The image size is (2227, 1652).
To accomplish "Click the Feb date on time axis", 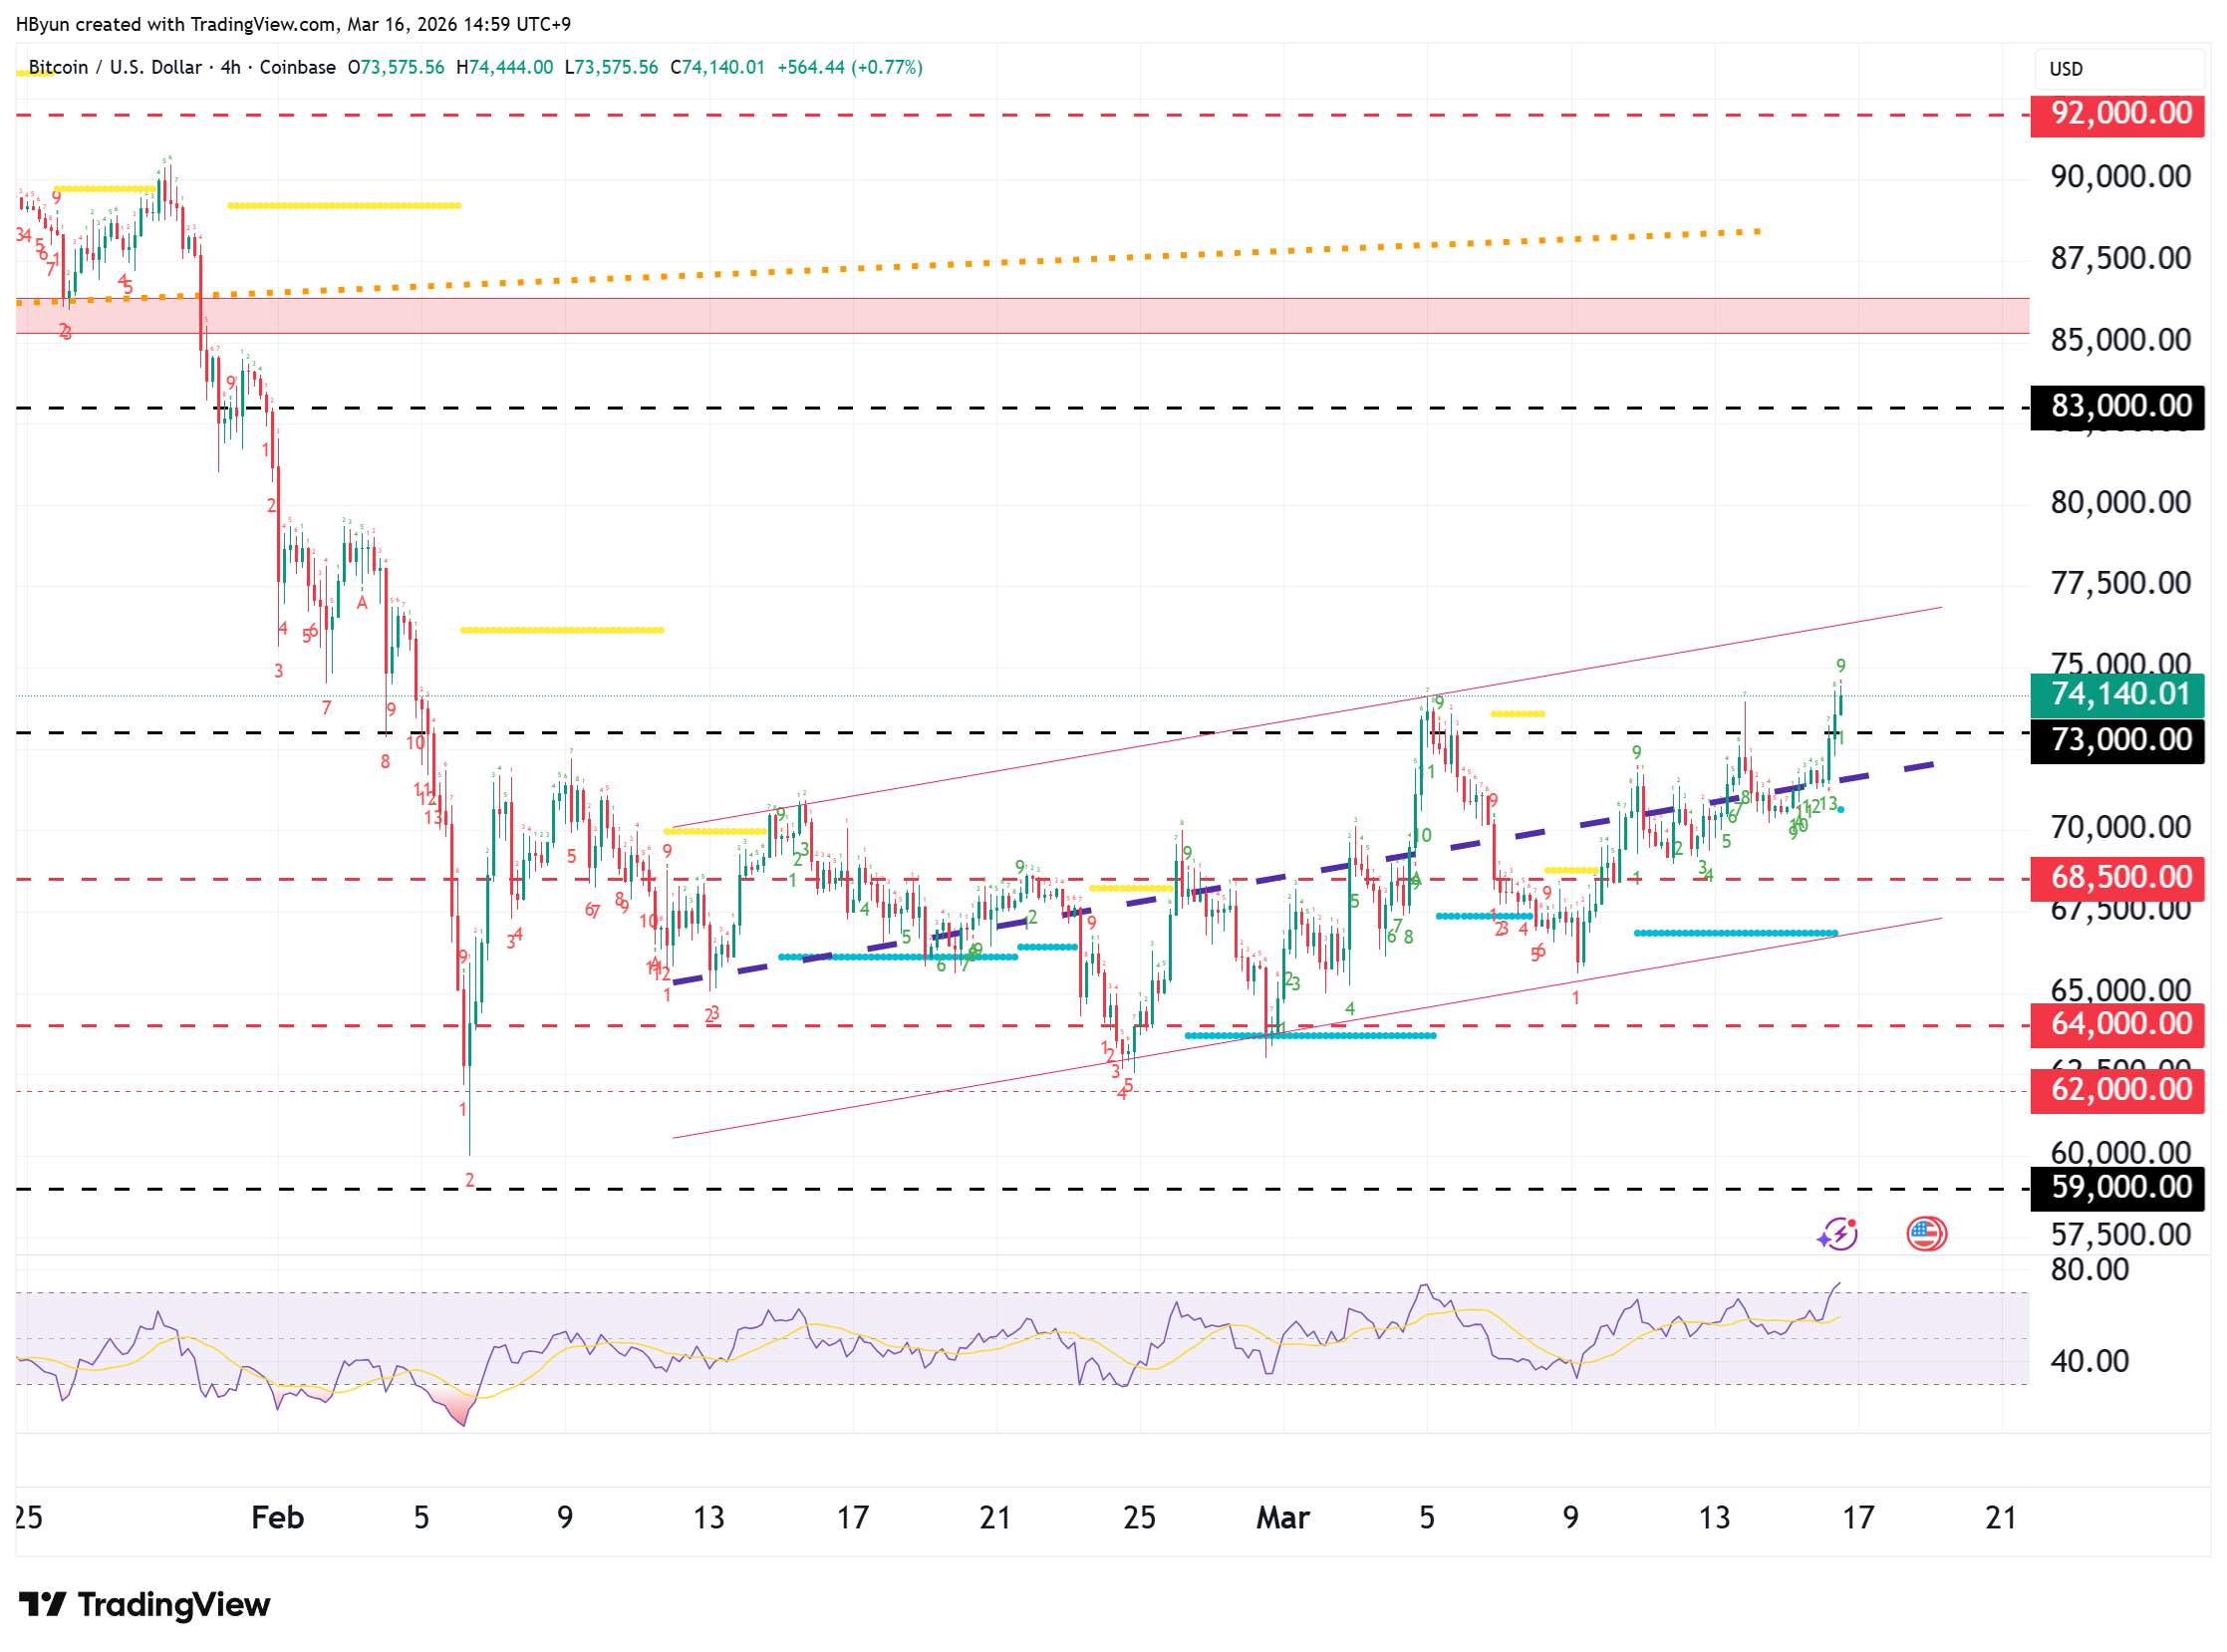I will coord(277,1518).
